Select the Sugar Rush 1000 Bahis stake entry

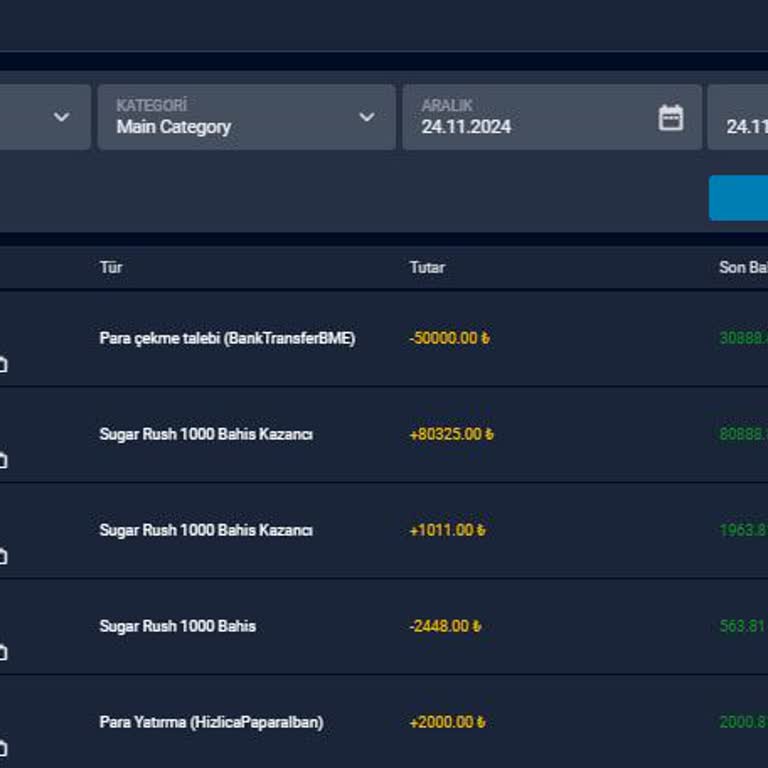(x=177, y=626)
